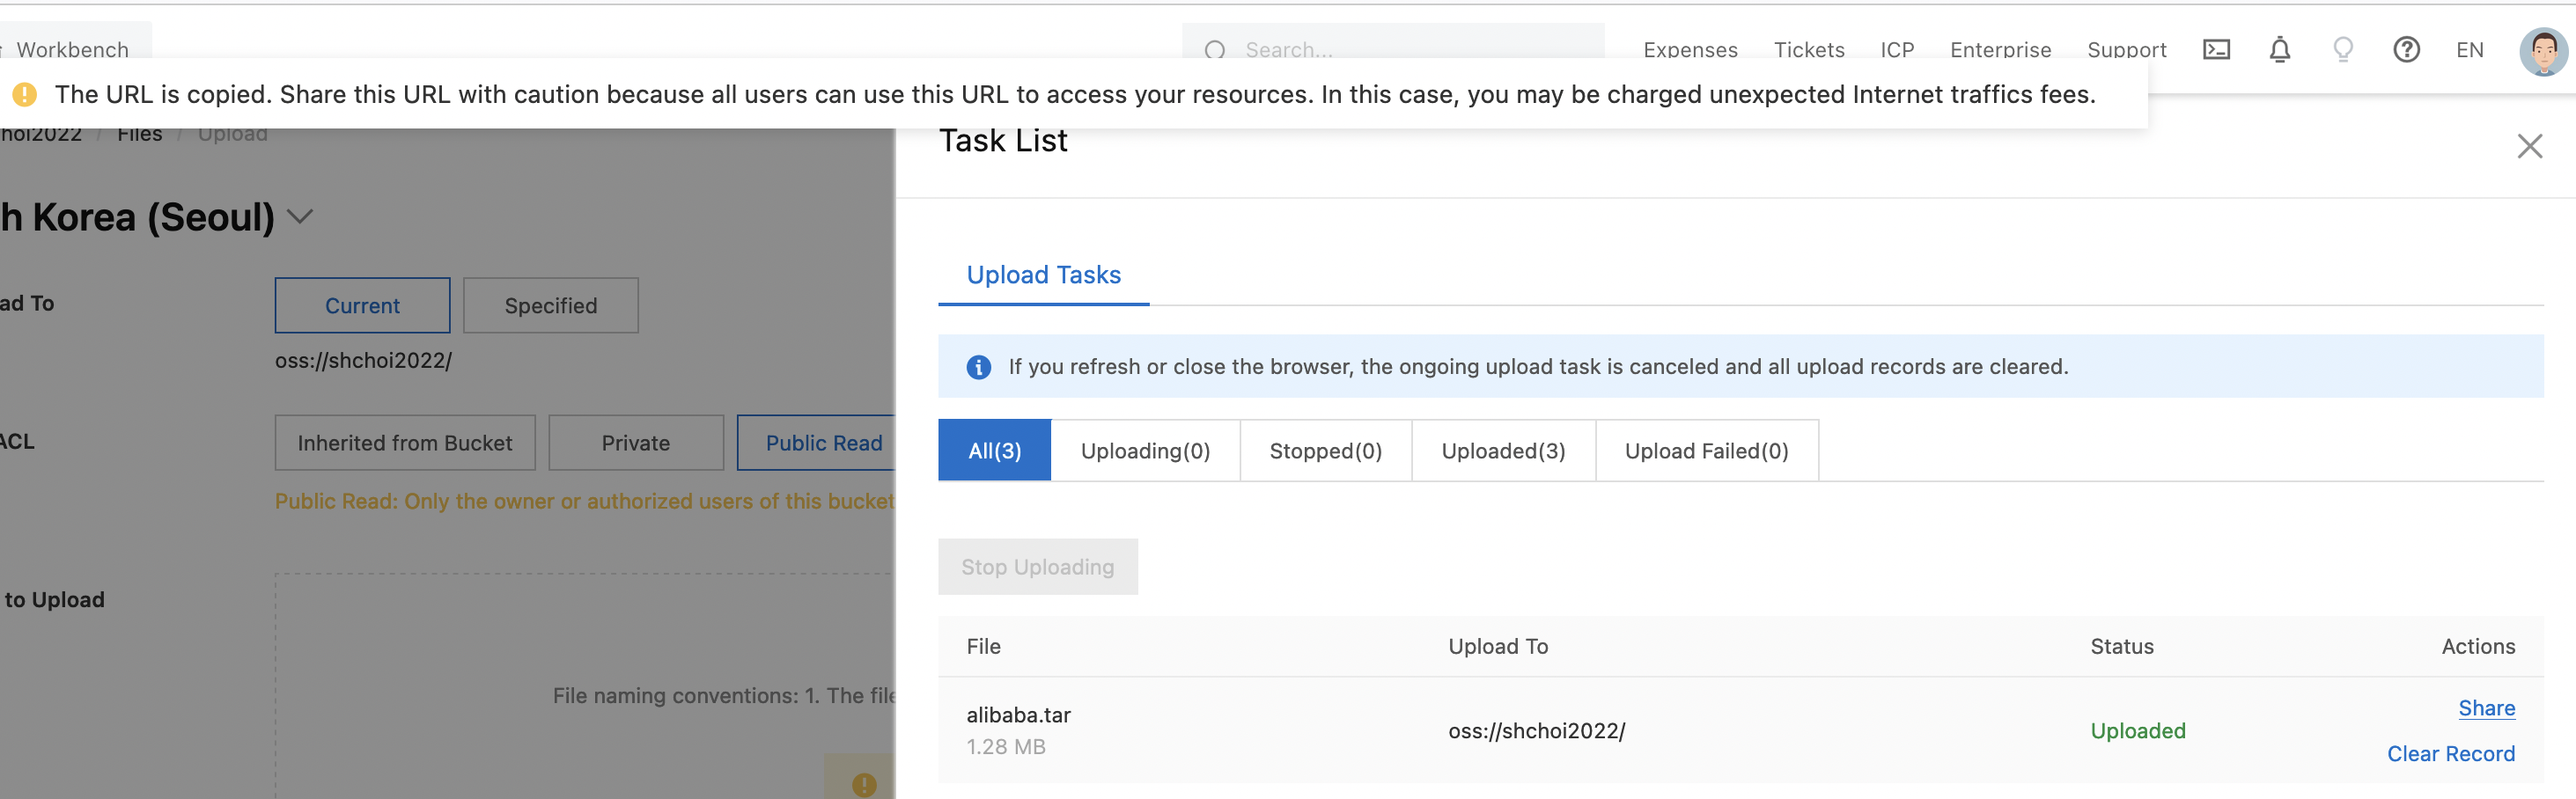
Task: Switch language via EN selector
Action: point(2469,49)
